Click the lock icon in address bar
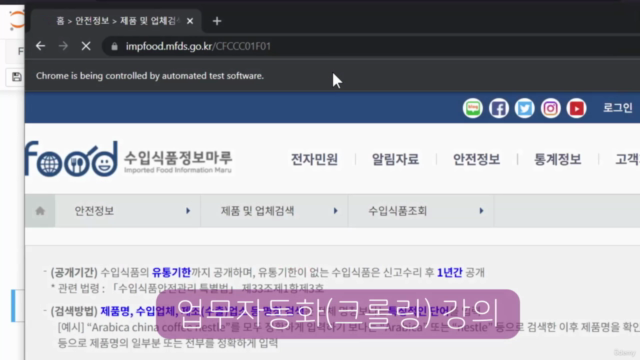This screenshot has width=640, height=360. [114, 47]
